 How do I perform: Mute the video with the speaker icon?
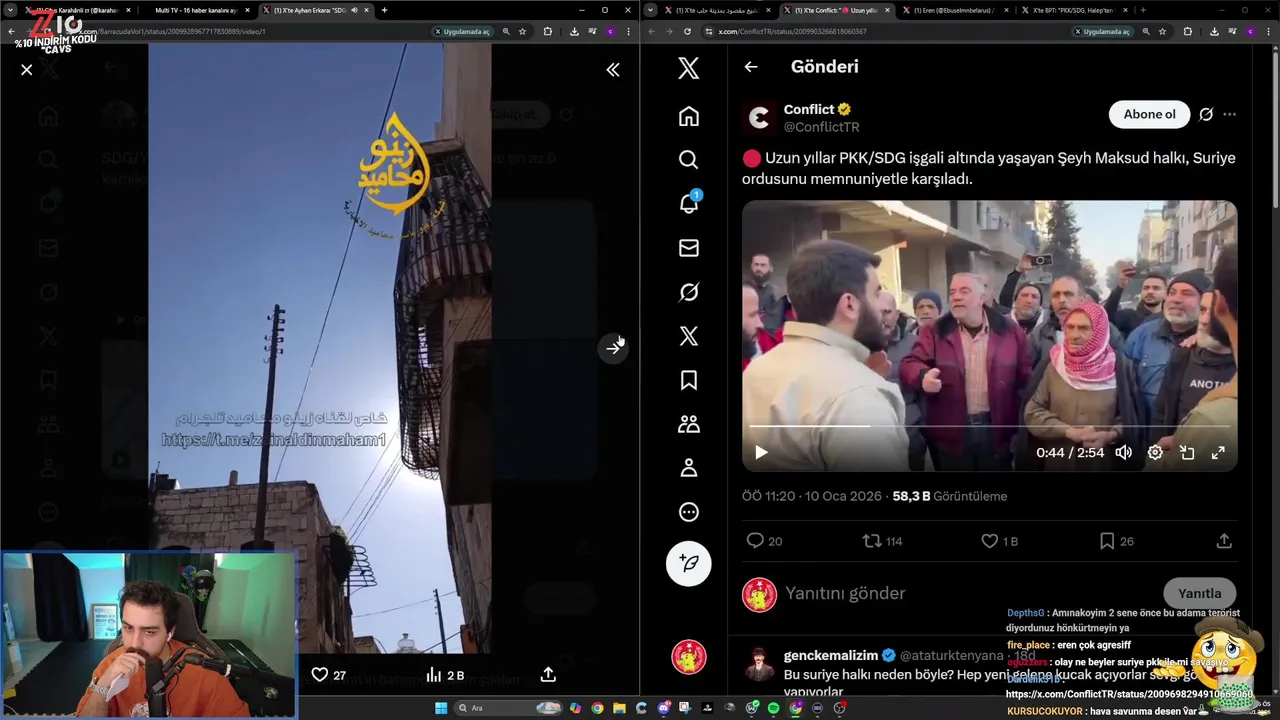1124,452
